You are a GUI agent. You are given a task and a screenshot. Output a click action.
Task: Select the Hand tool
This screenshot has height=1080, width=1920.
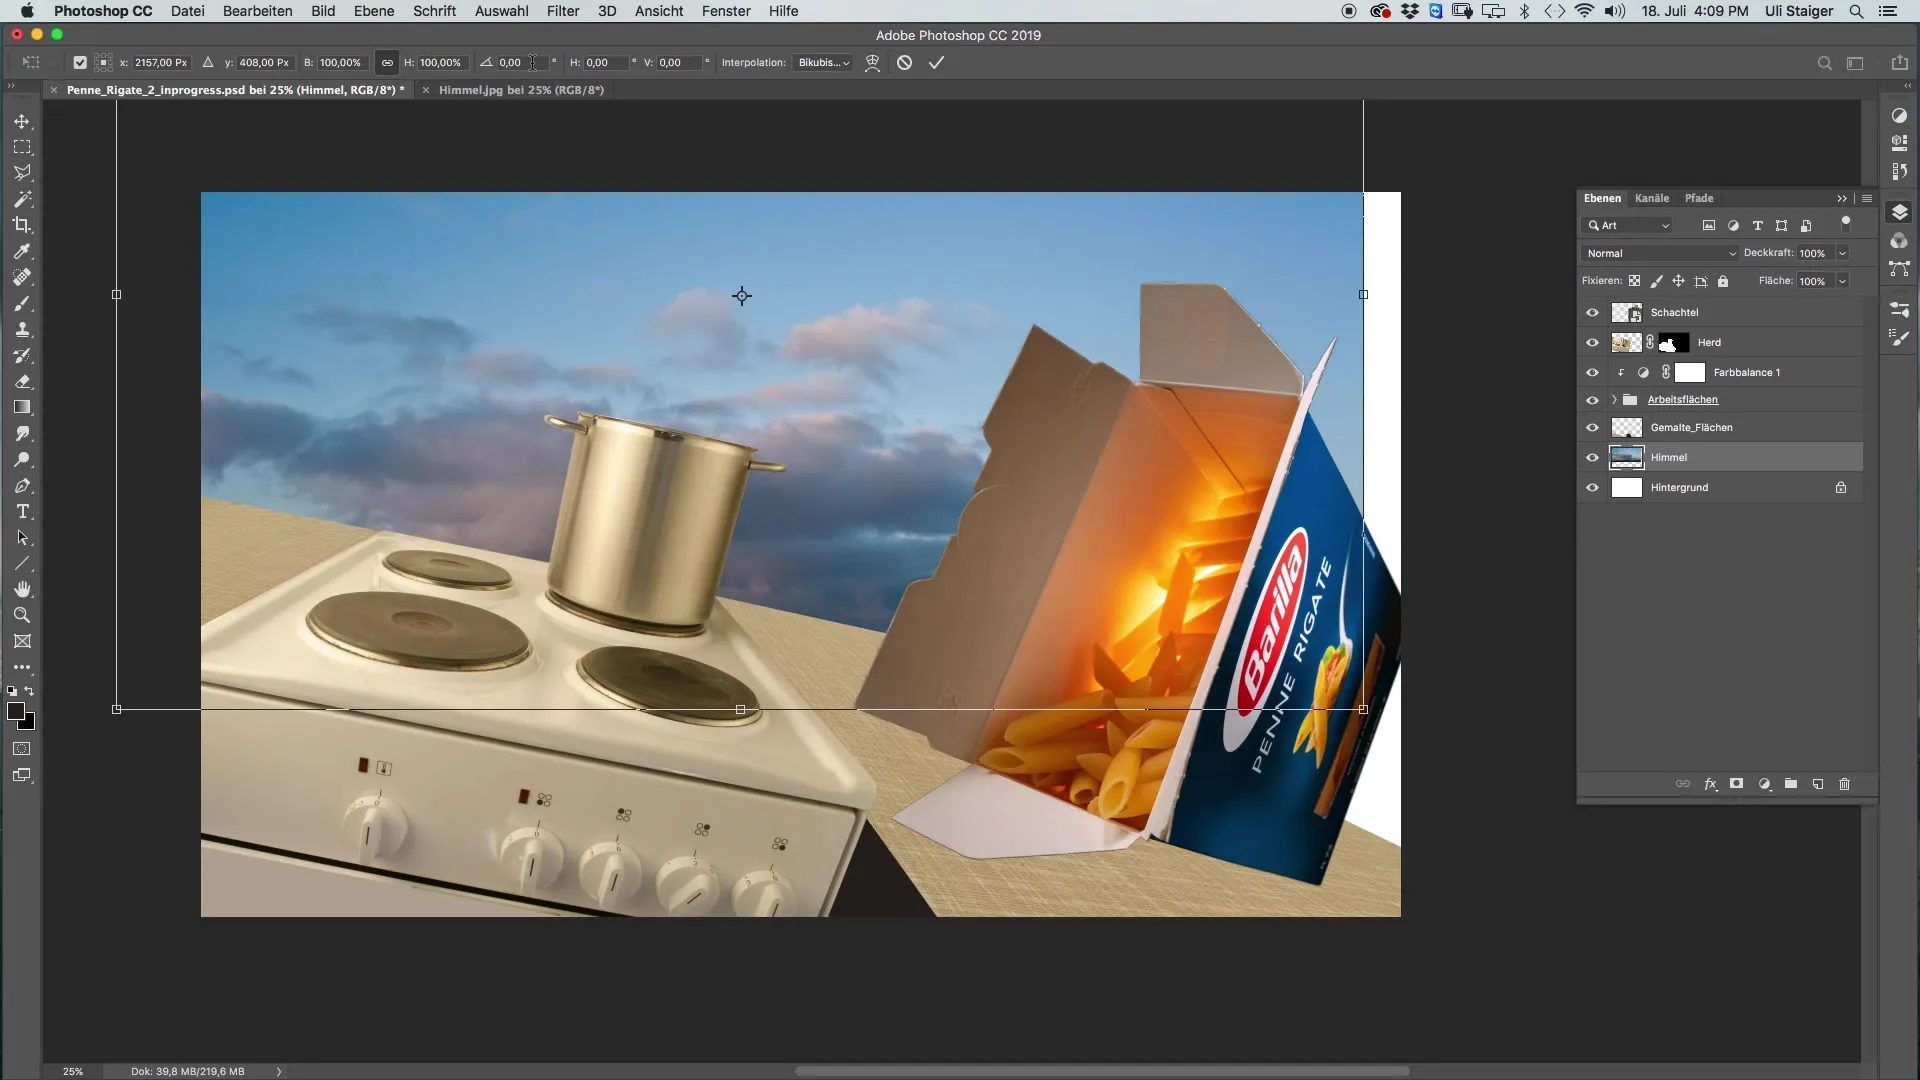[22, 589]
